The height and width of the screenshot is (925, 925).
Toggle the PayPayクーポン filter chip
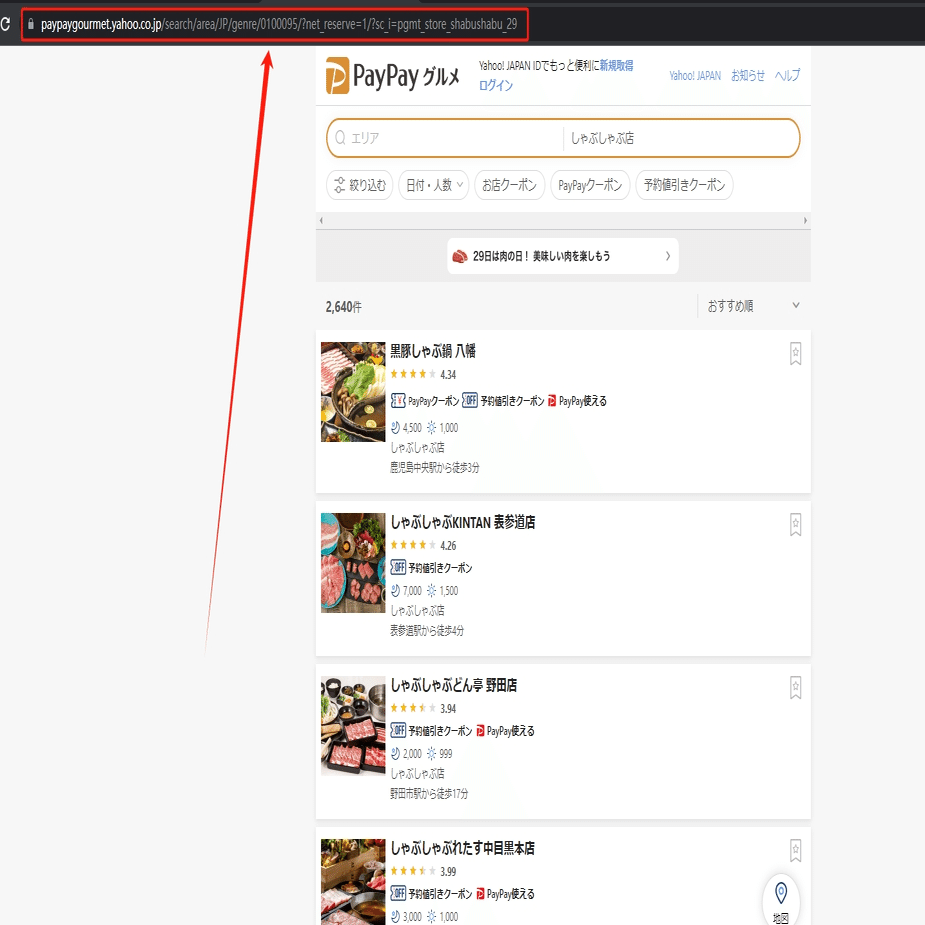pyautogui.click(x=590, y=185)
